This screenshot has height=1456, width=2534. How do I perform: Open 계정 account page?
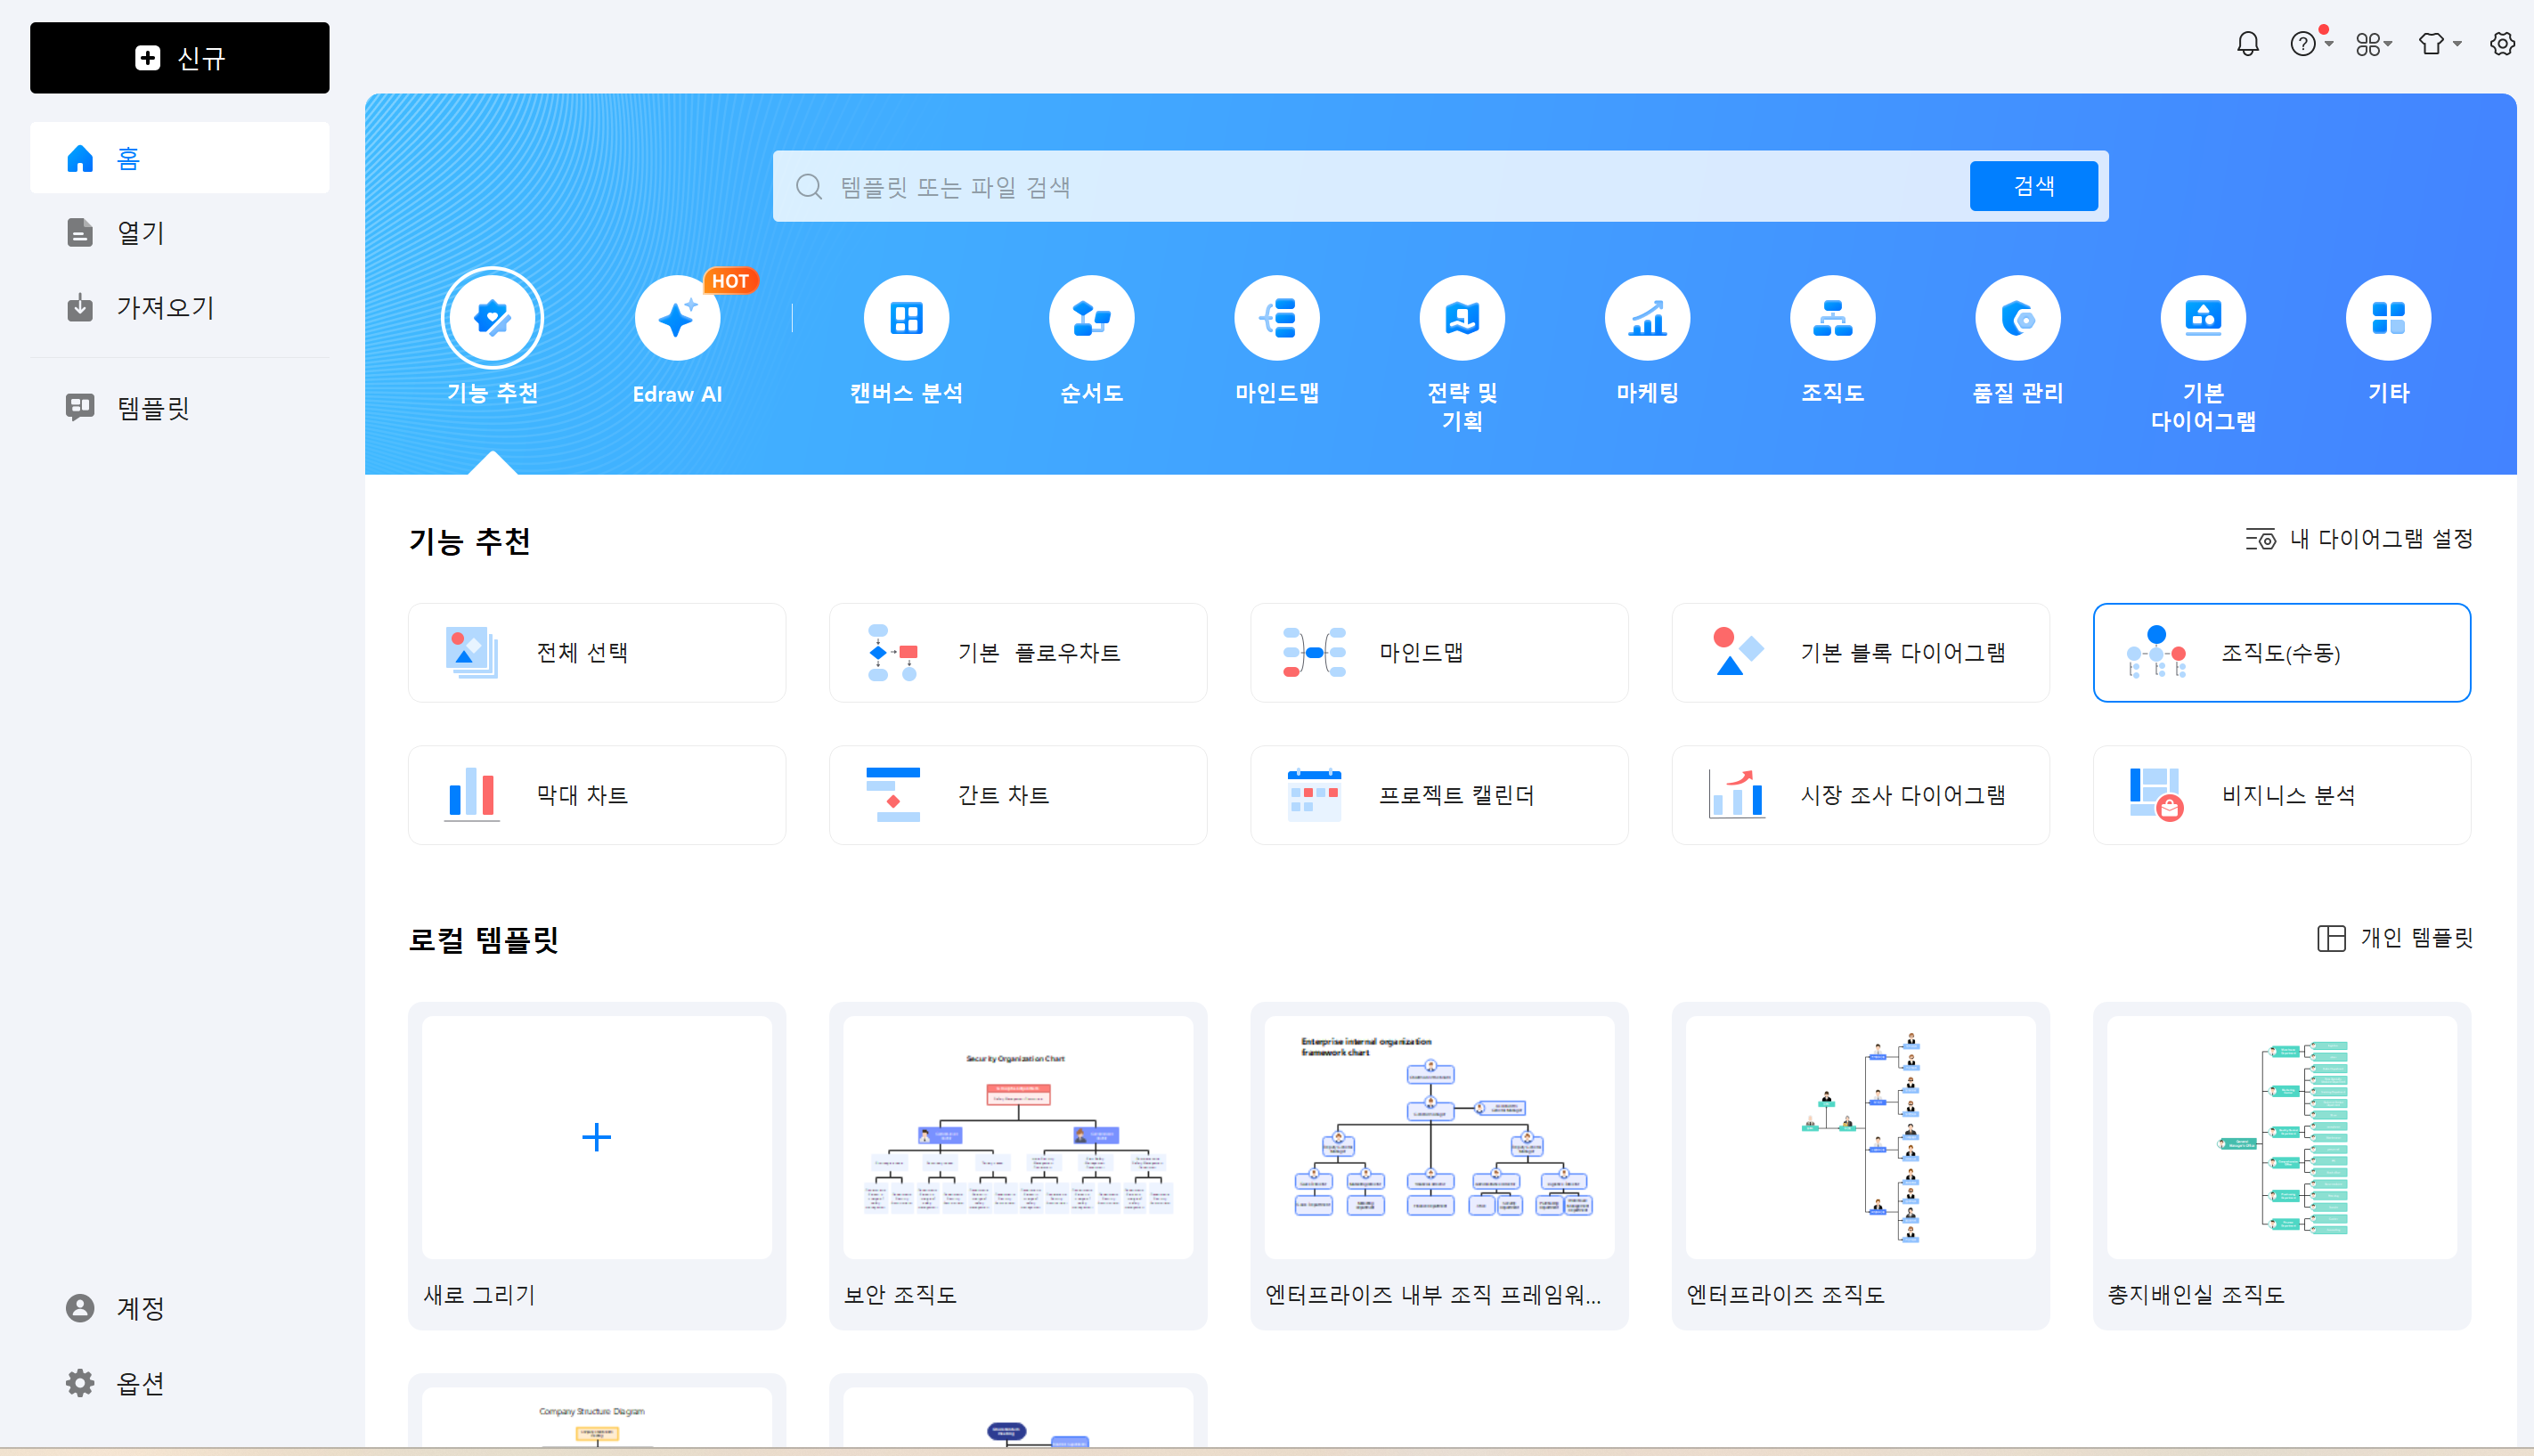pyautogui.click(x=180, y=1308)
